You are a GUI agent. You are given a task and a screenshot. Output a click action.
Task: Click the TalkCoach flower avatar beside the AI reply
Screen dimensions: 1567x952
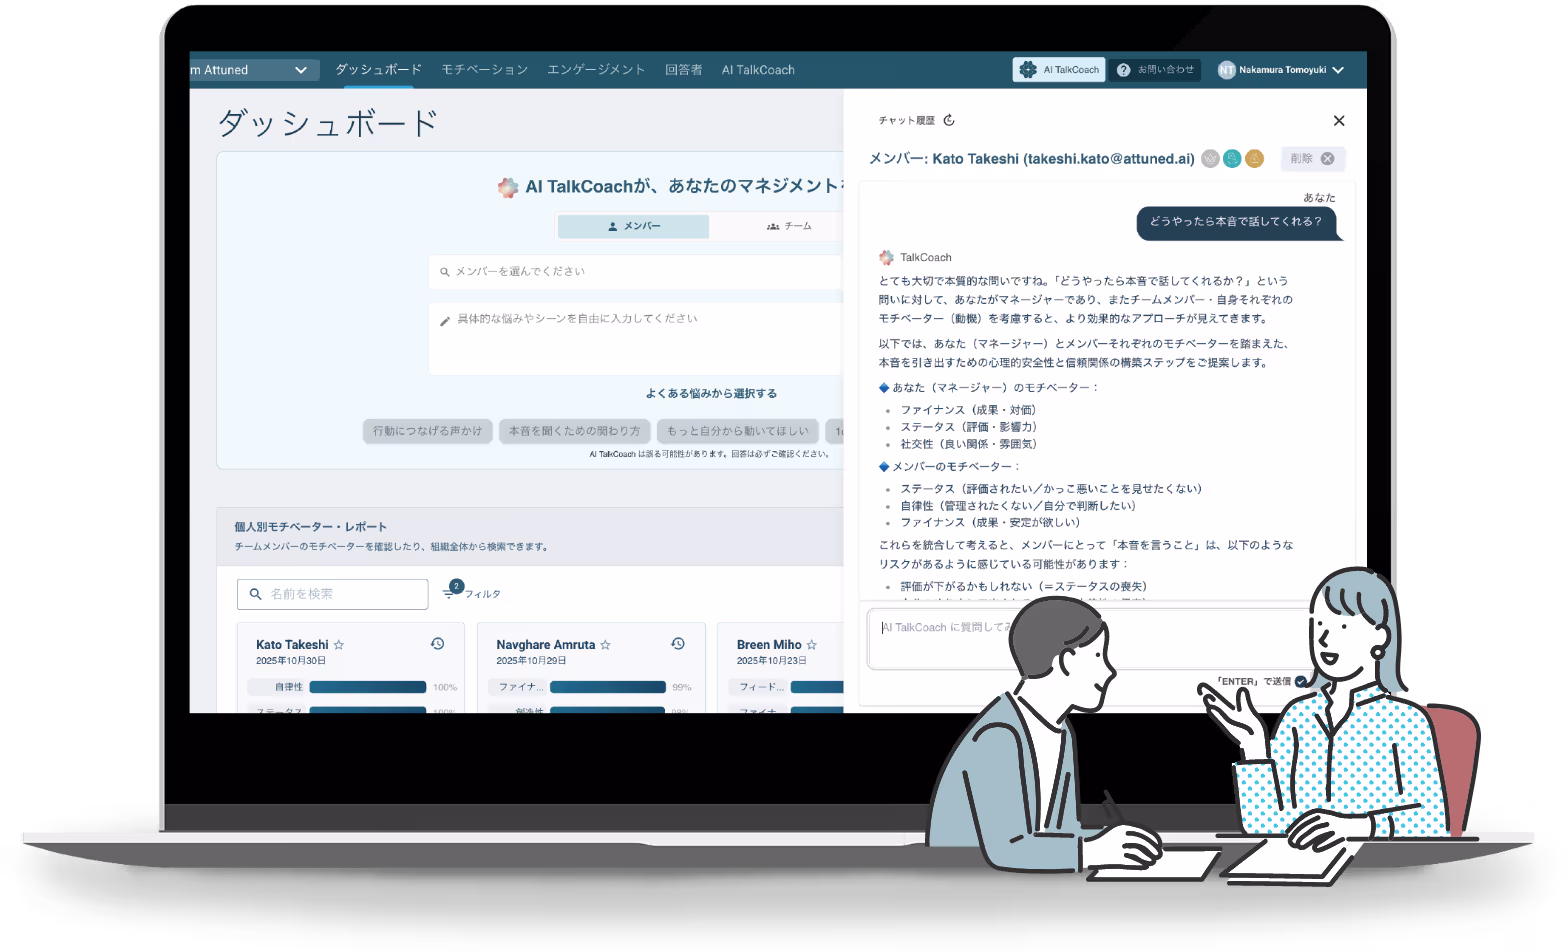point(886,256)
